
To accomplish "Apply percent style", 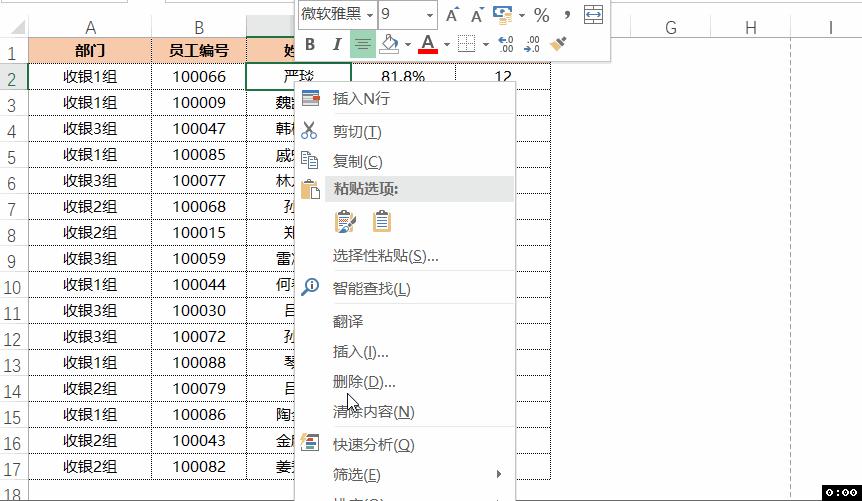I will (x=541, y=15).
